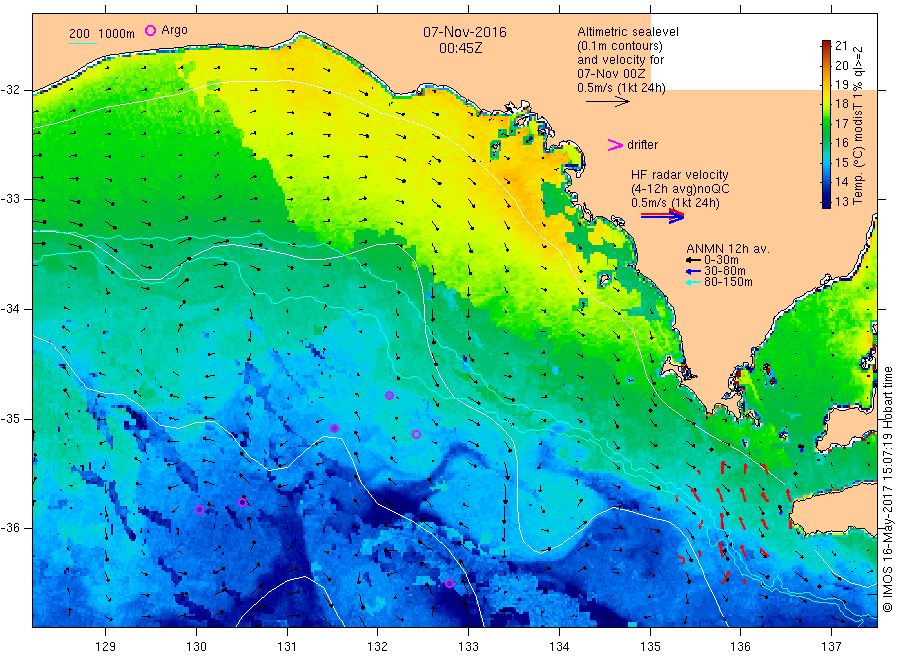The image size is (900, 660).
Task: Click '0.5m/s (1kt 24h)' under HF radar legend
Action: [x=675, y=203]
